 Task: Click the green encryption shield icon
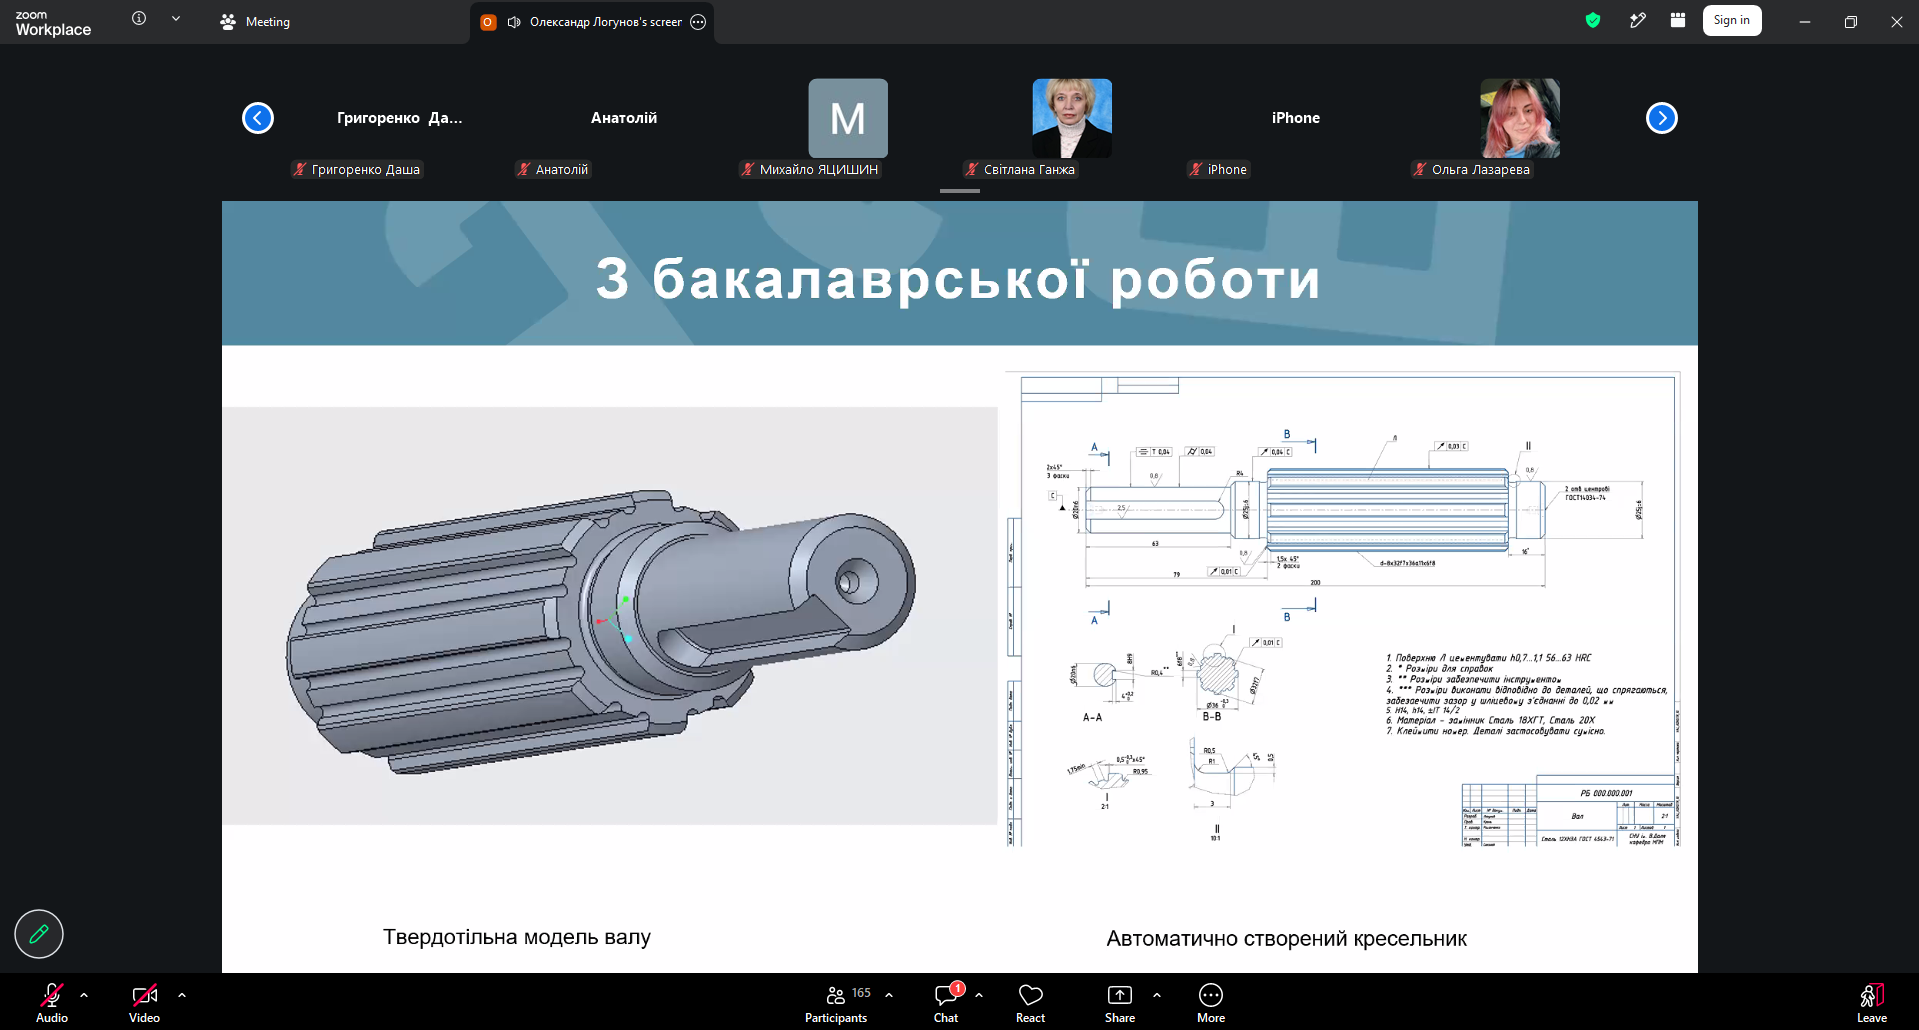(x=1593, y=20)
